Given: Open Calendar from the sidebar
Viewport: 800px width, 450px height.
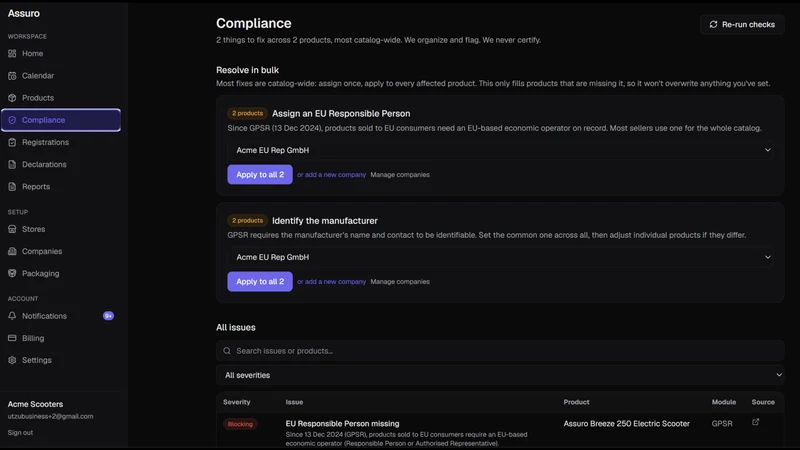Looking at the screenshot, I should click(61, 76).
